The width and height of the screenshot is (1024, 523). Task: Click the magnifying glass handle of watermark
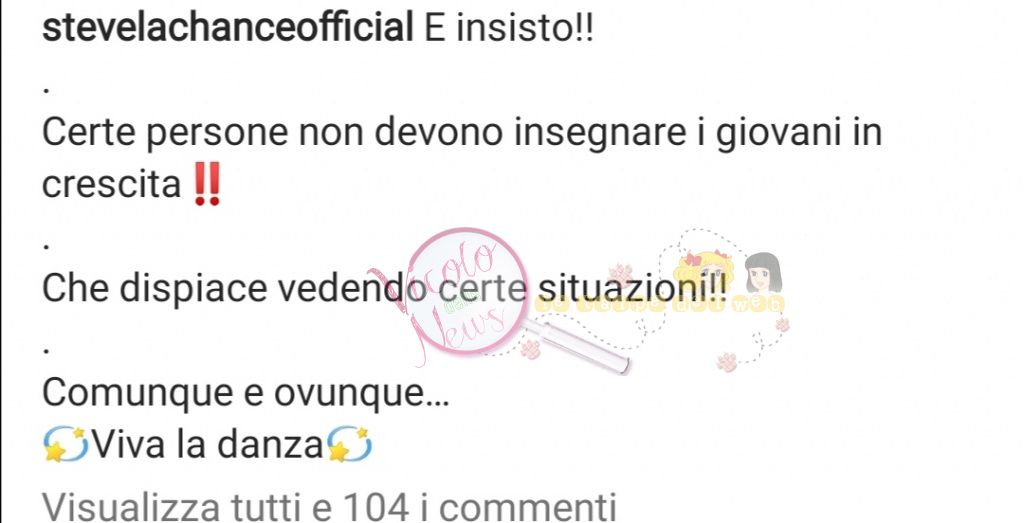[x=576, y=347]
